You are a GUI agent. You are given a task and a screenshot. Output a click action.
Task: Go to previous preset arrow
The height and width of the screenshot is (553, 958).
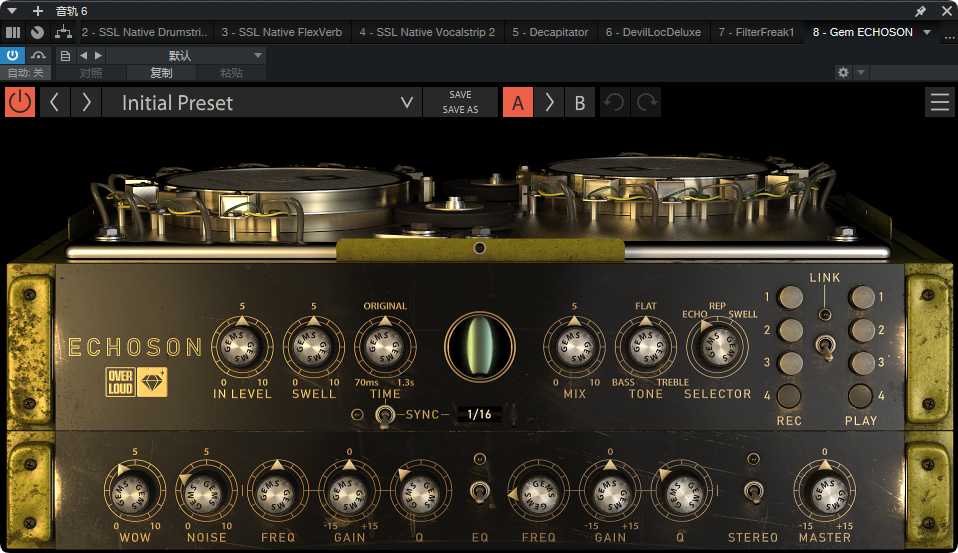coord(54,102)
